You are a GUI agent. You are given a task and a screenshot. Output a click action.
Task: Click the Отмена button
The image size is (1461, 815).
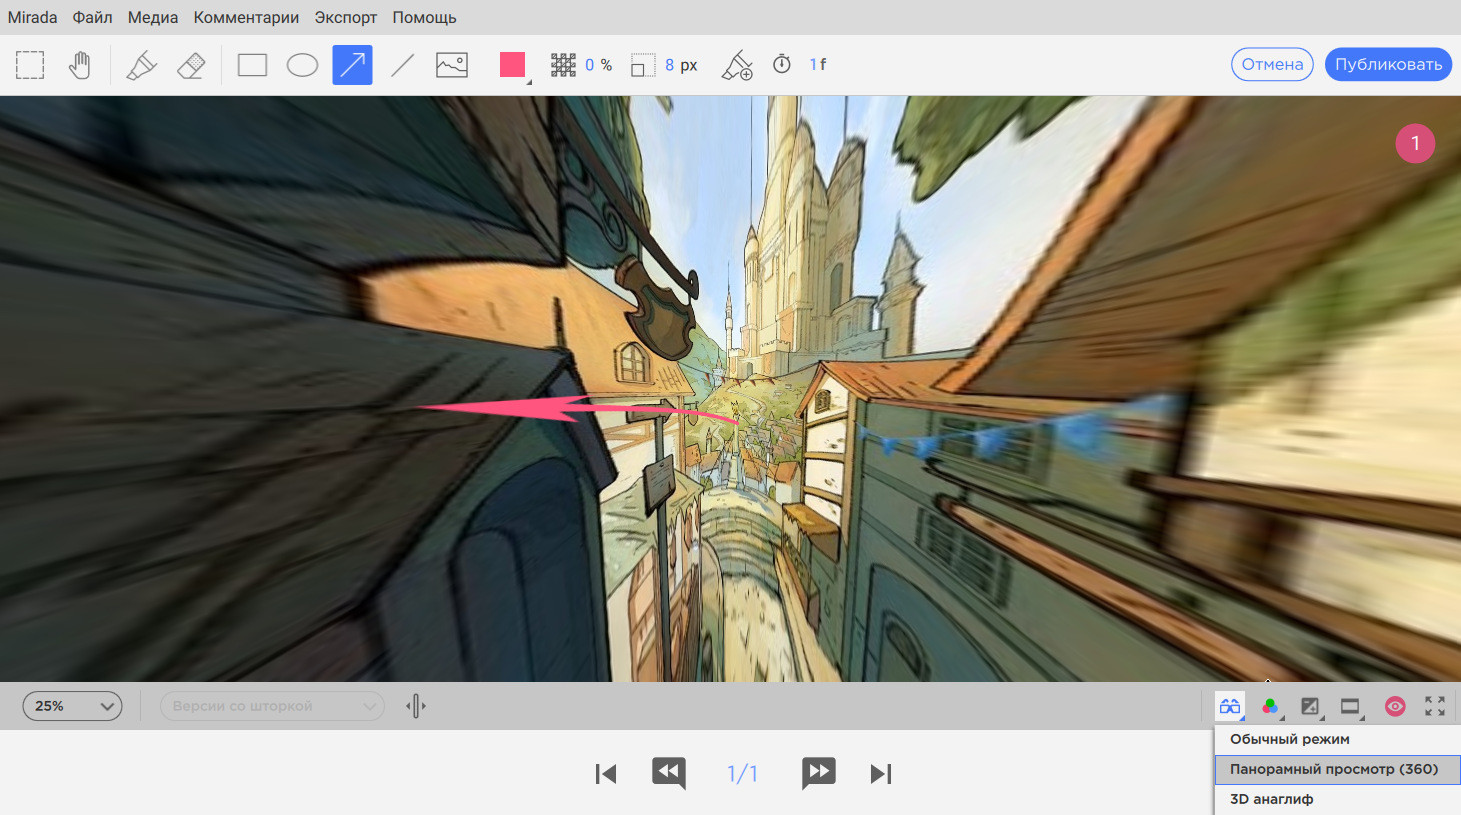[x=1272, y=64]
